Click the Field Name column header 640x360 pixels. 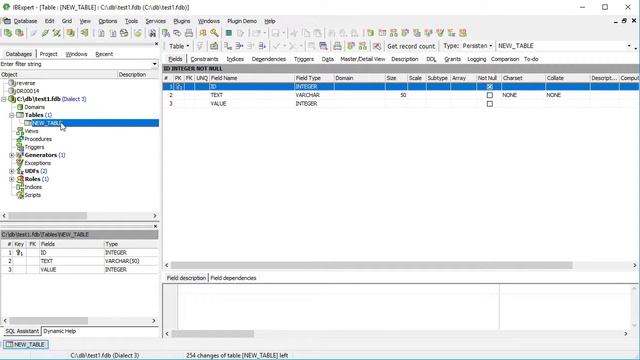251,78
